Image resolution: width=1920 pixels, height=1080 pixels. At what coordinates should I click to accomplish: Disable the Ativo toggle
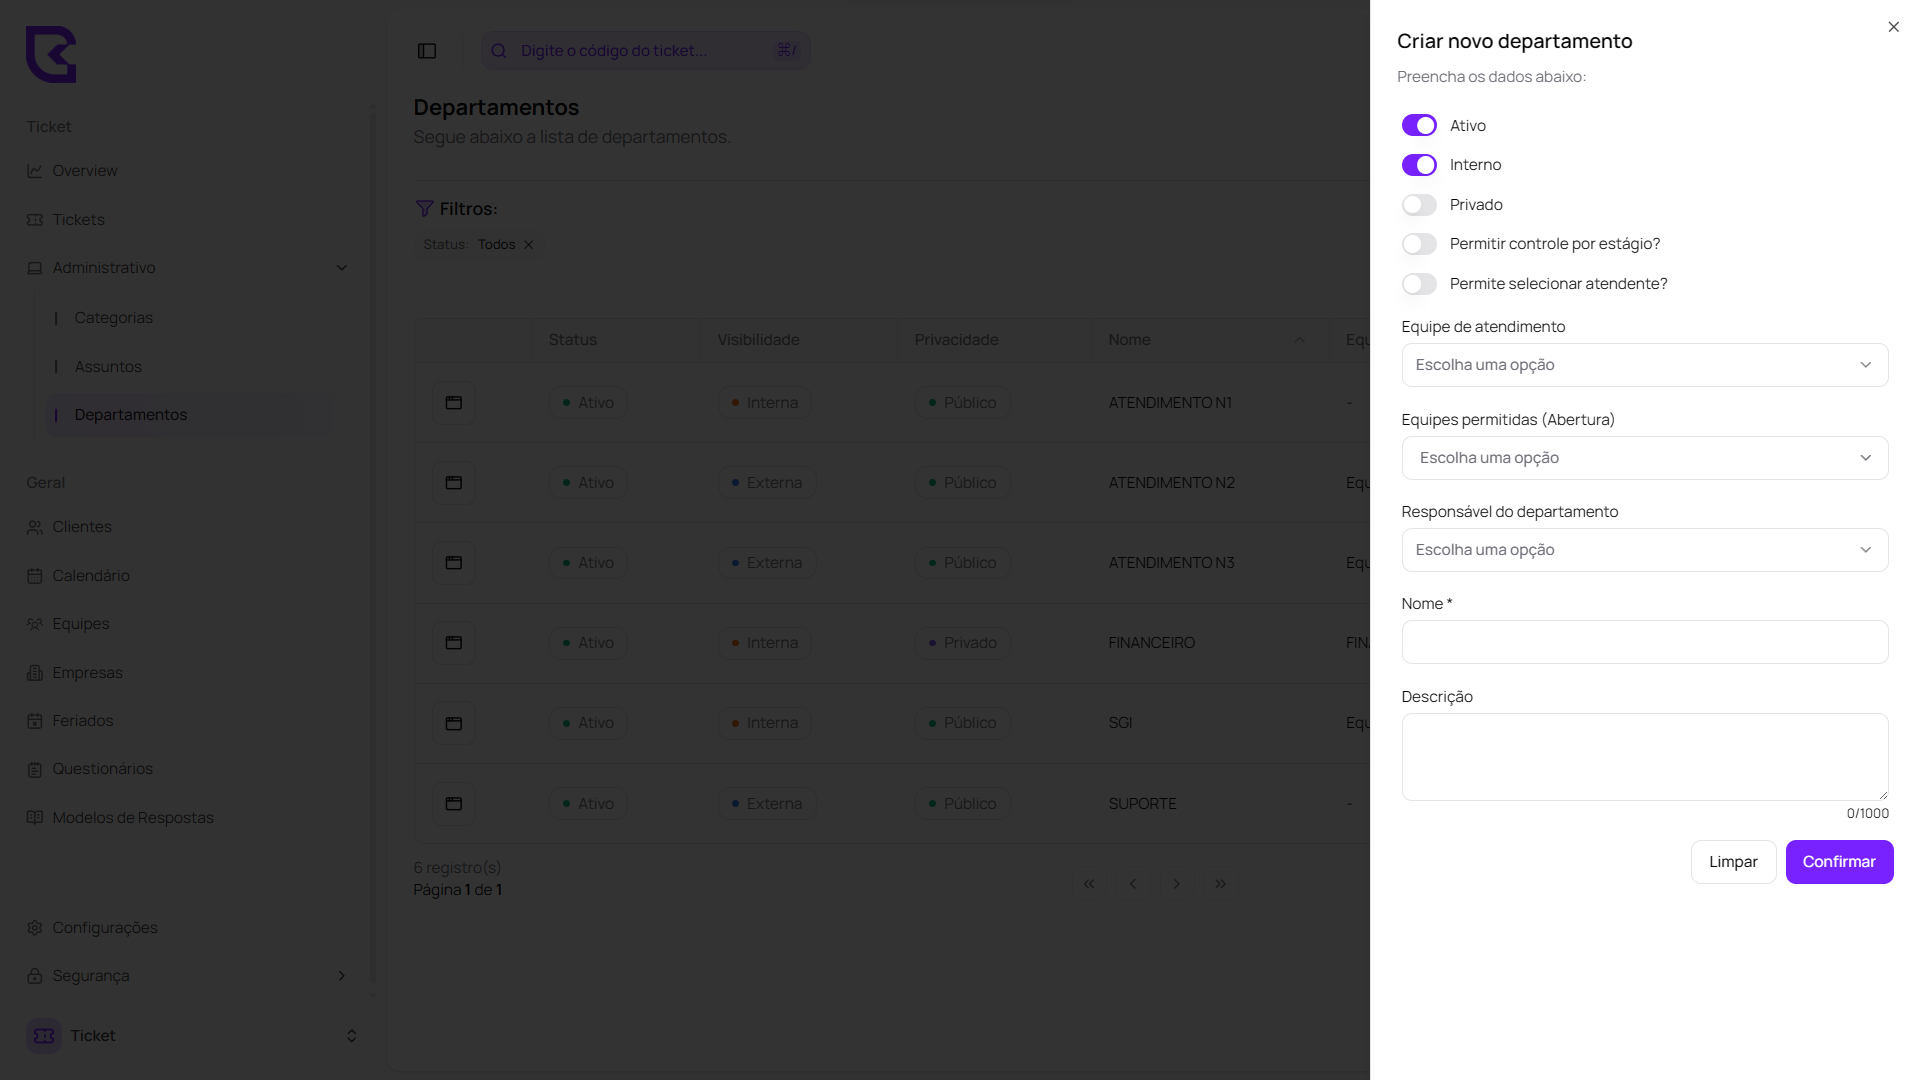tap(1419, 126)
